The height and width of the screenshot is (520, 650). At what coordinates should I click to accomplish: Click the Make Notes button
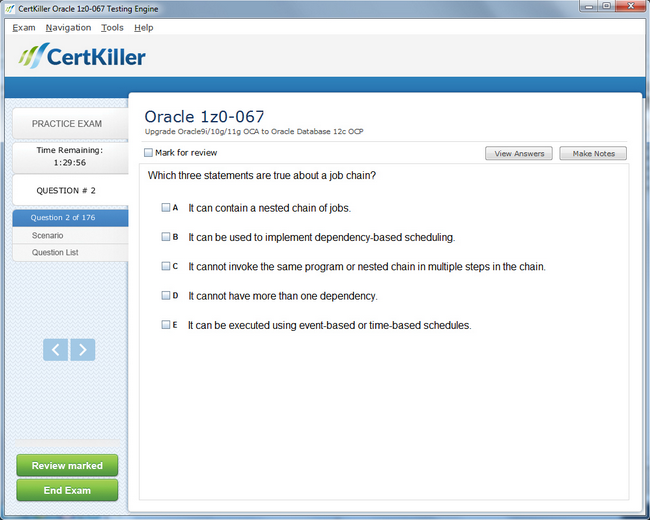(593, 153)
